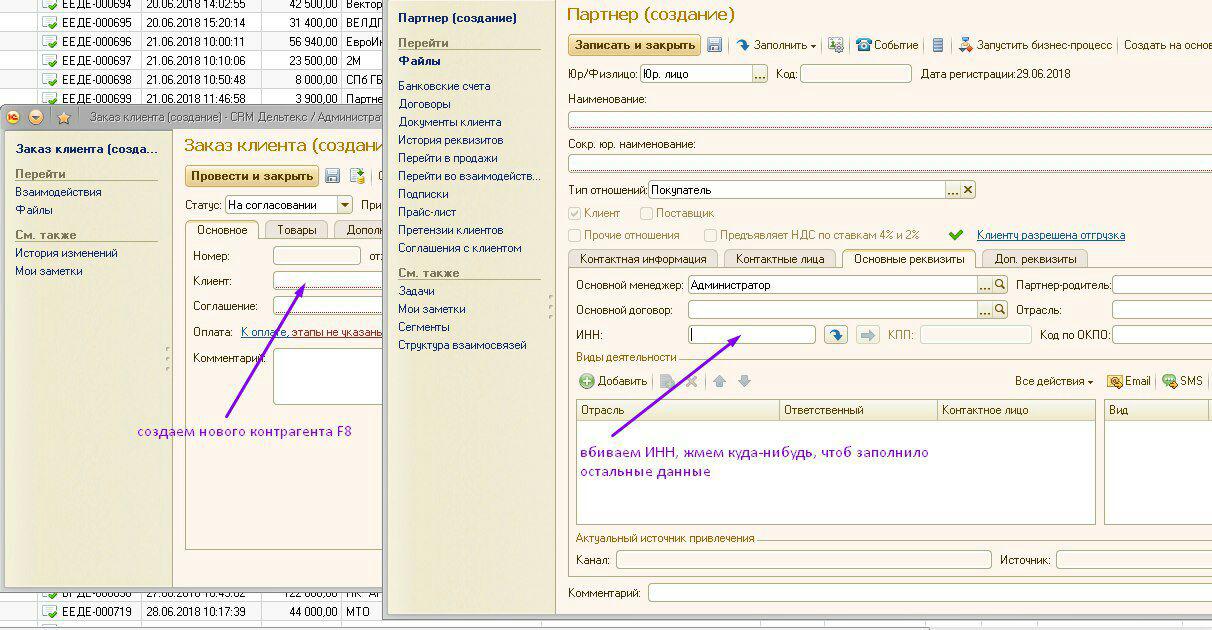The height and width of the screenshot is (630, 1212).
Task: Open the Все действия dropdown menu
Action: [1053, 381]
